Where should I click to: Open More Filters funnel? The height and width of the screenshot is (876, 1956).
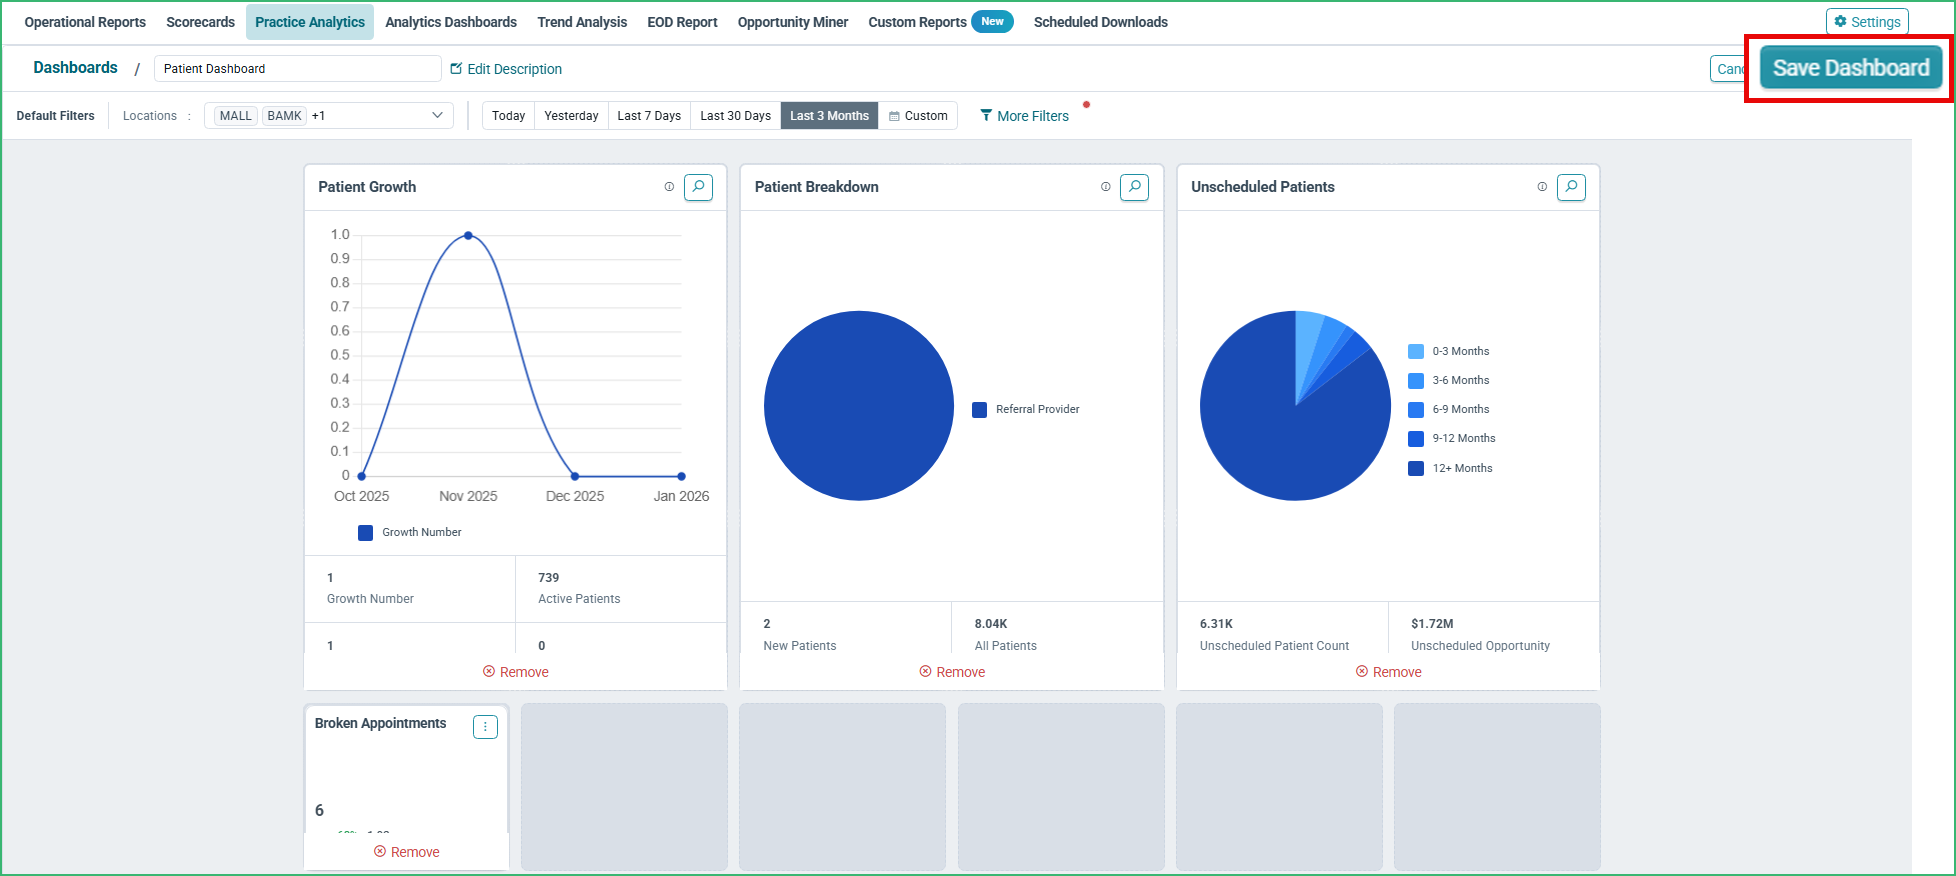[x=1024, y=116]
